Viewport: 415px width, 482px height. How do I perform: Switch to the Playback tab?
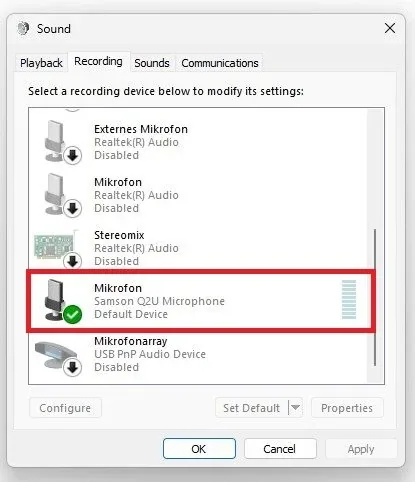41,63
